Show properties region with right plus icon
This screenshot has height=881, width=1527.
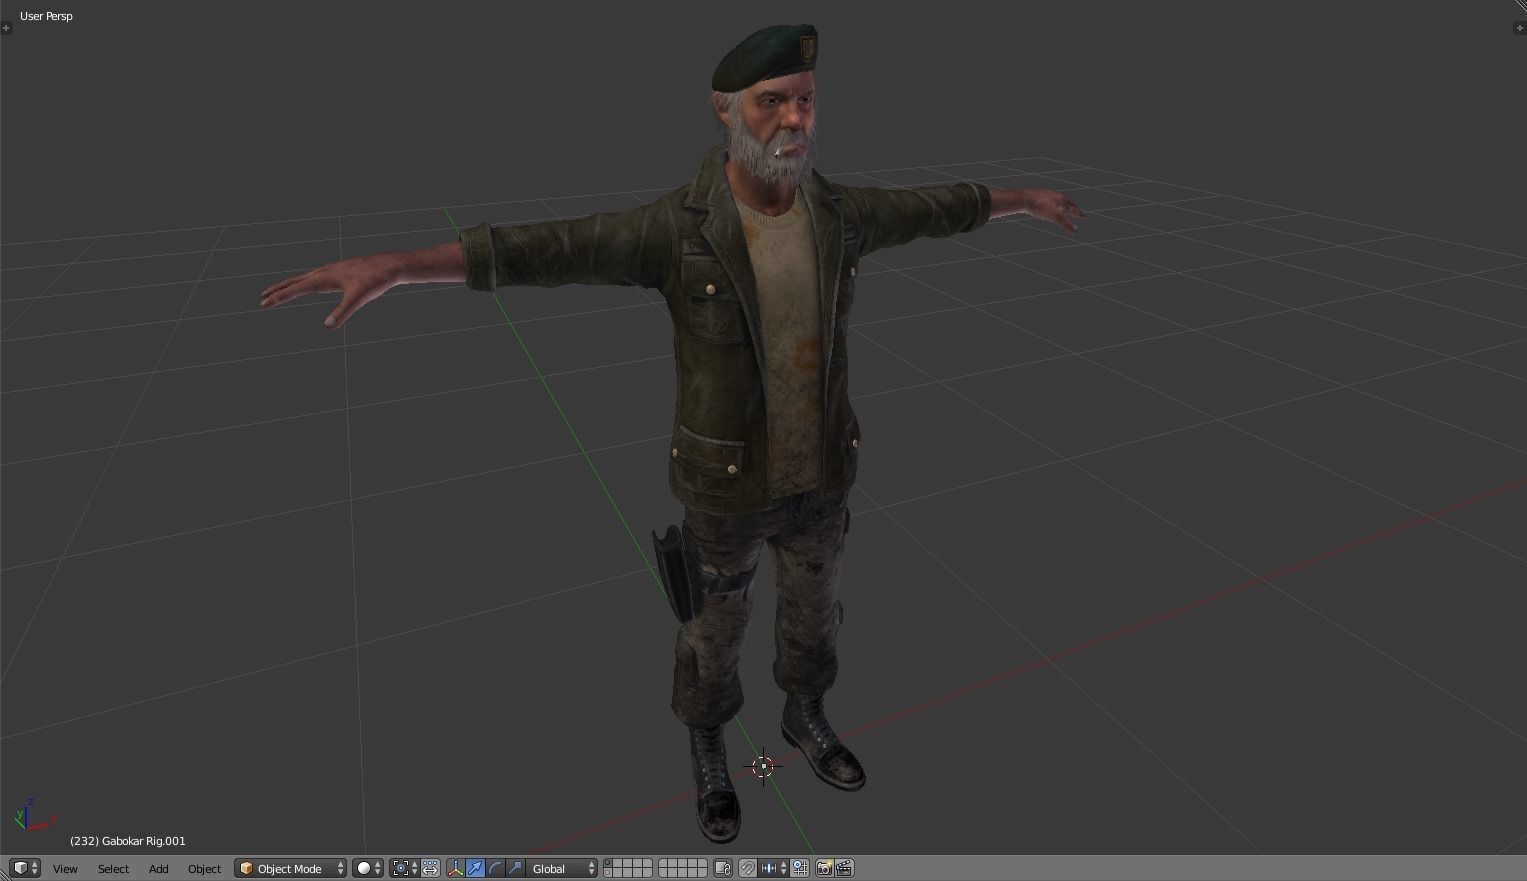tap(1520, 28)
